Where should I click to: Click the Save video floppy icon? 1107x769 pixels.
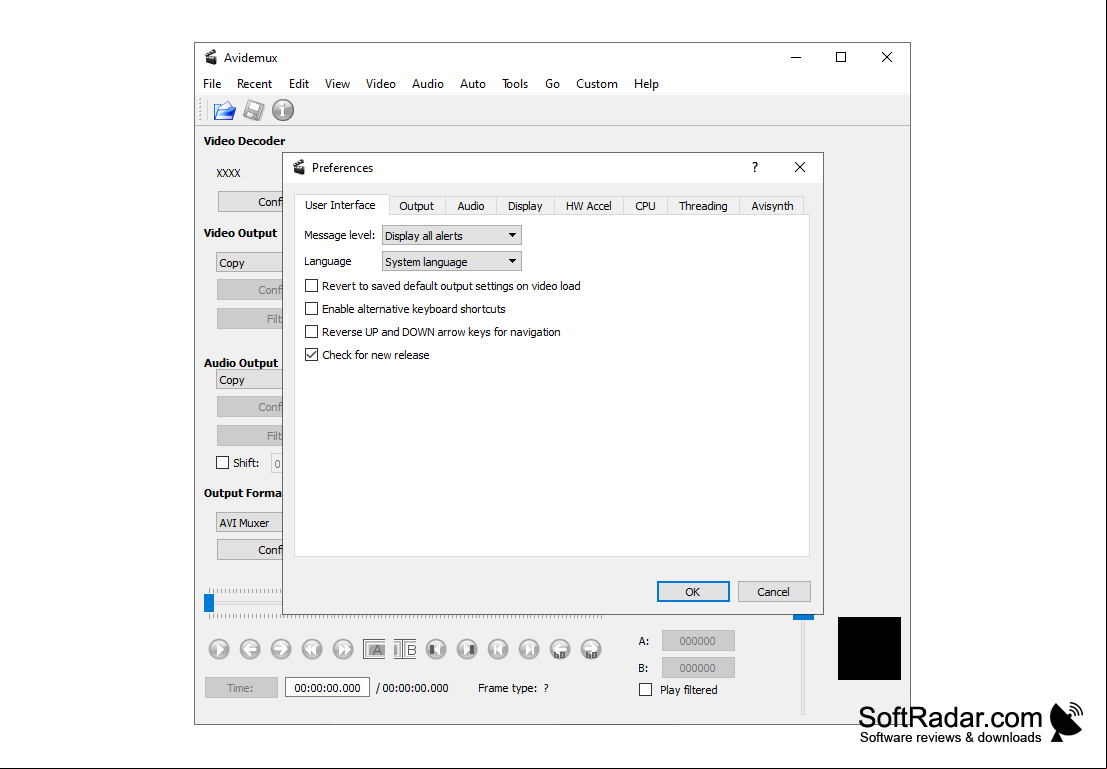click(253, 110)
